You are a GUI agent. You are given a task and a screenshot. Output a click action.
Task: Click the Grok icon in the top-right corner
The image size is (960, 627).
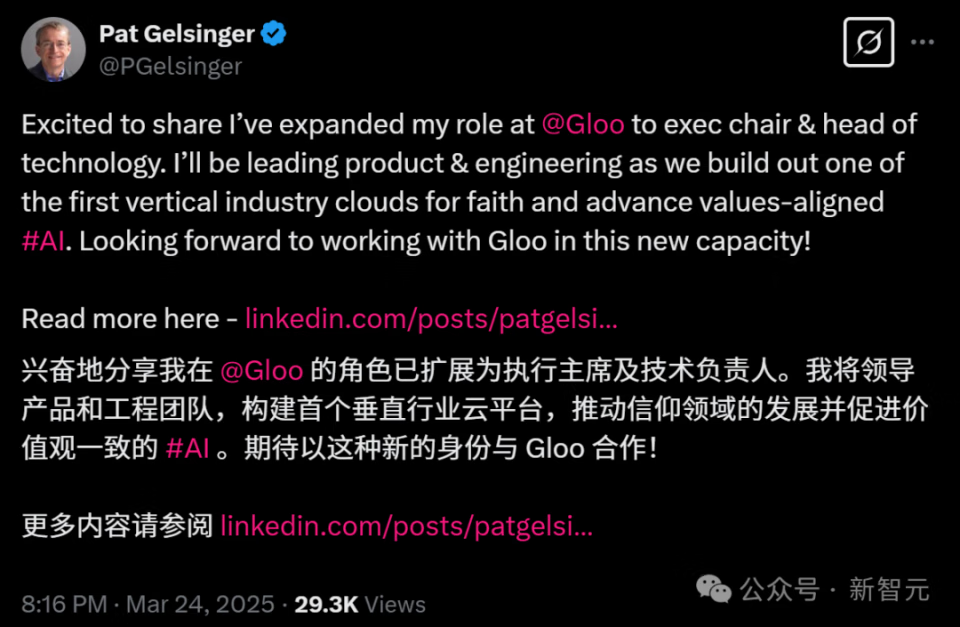(x=868, y=42)
